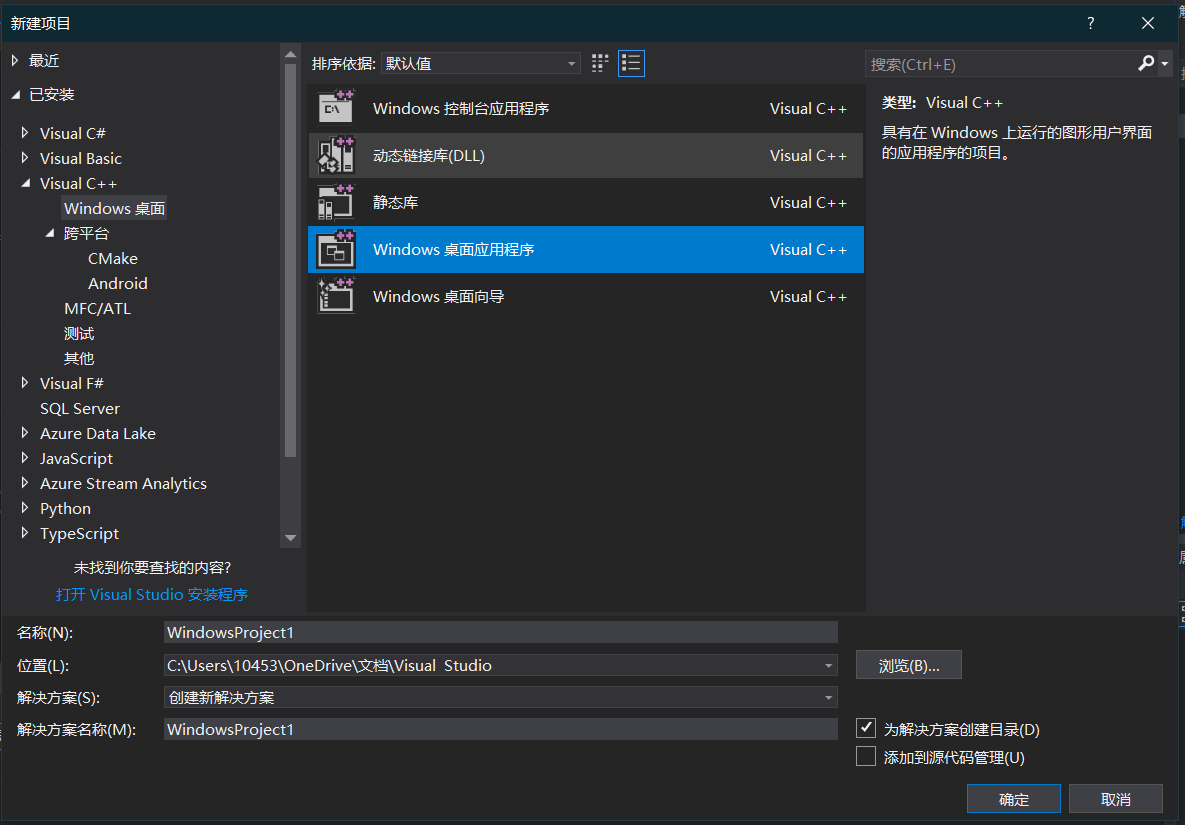Screen dimensions: 1185x825
Task: Click the 解决方案名称 input field
Action: pos(500,729)
